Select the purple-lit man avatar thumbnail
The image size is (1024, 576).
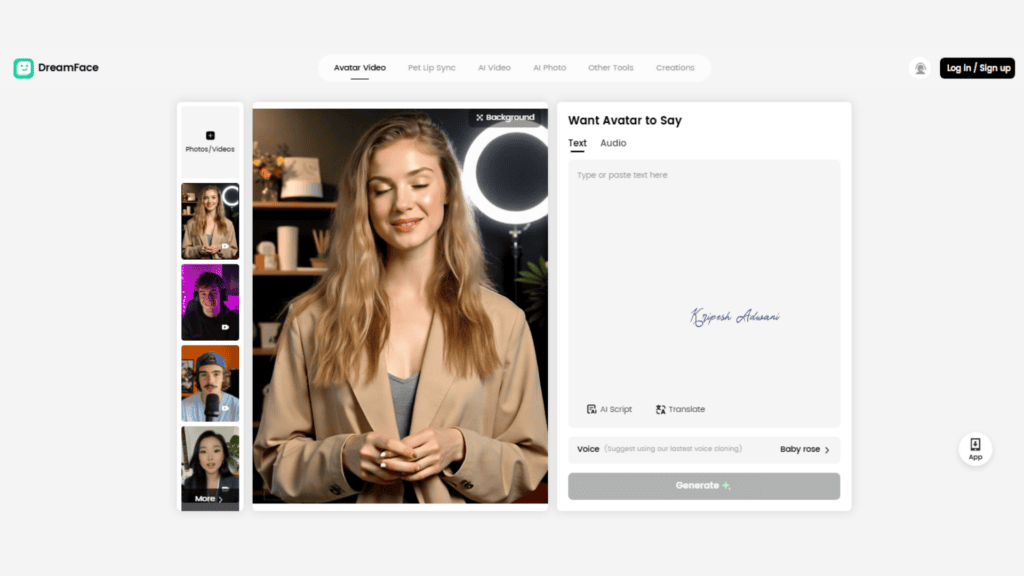point(209,302)
